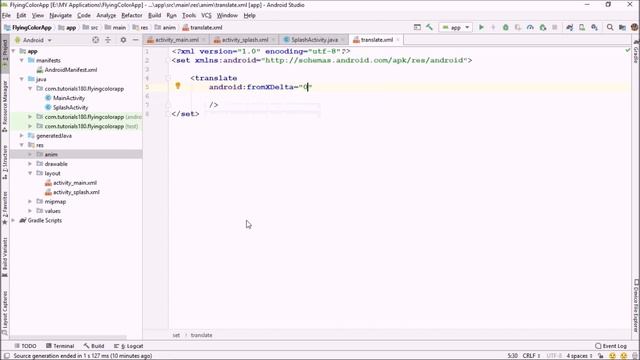Open the Logcat tool window

coord(129,346)
